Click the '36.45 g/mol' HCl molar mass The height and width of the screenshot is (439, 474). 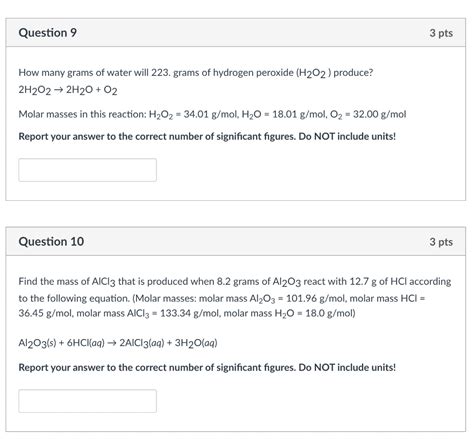point(45,313)
